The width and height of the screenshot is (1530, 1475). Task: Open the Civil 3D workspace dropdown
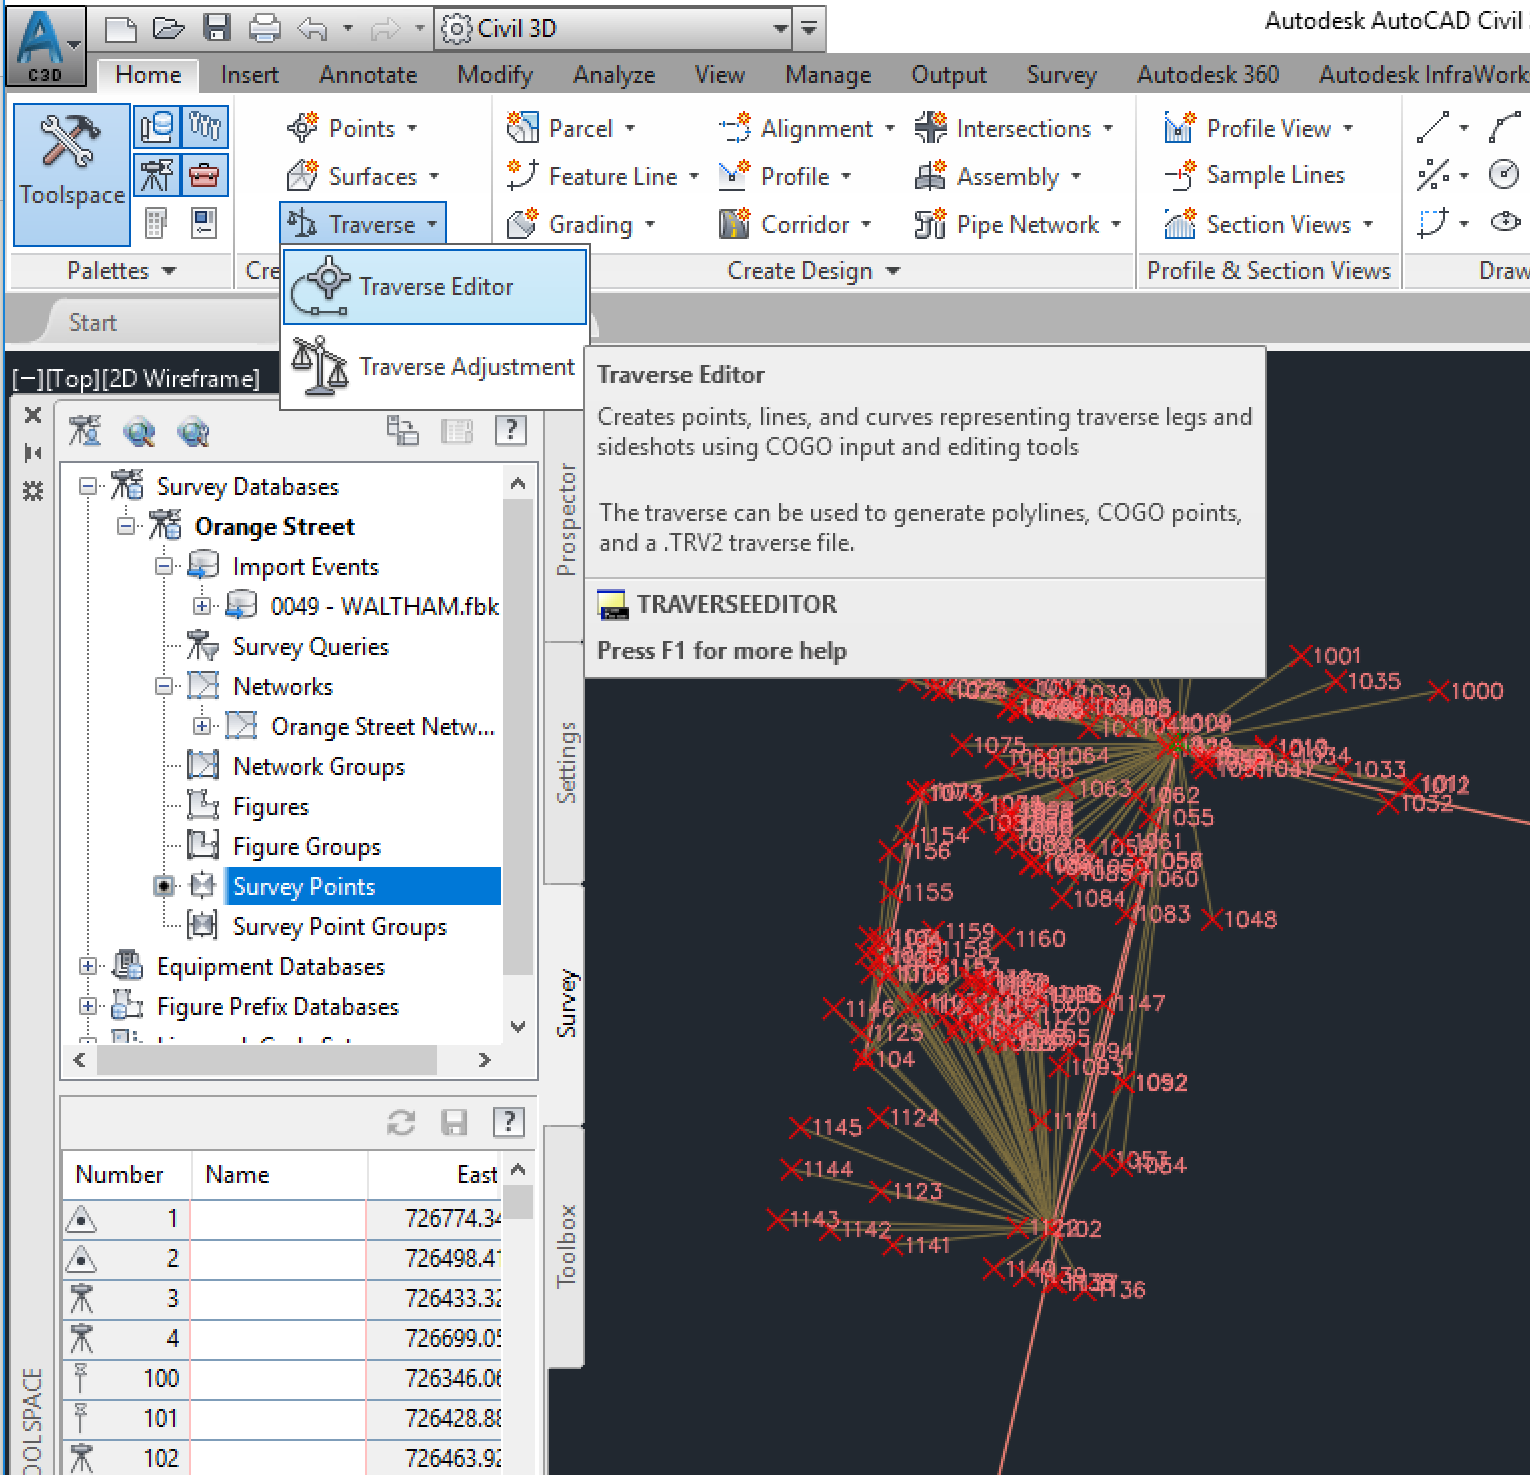pos(780,29)
